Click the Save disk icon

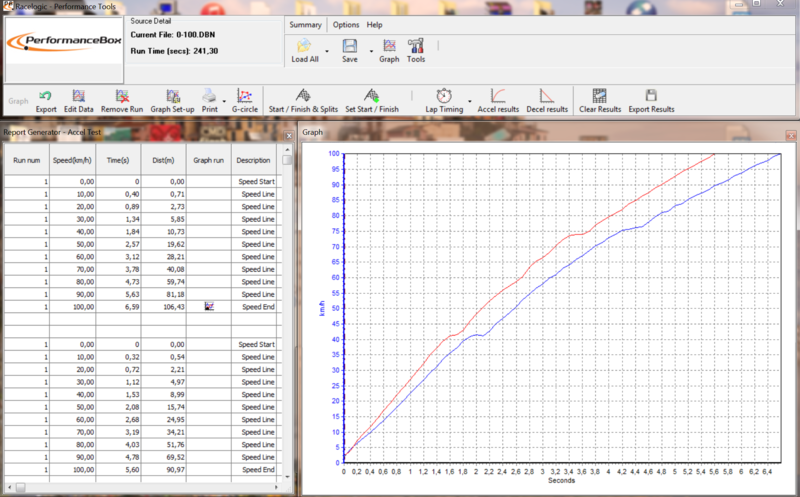350,46
